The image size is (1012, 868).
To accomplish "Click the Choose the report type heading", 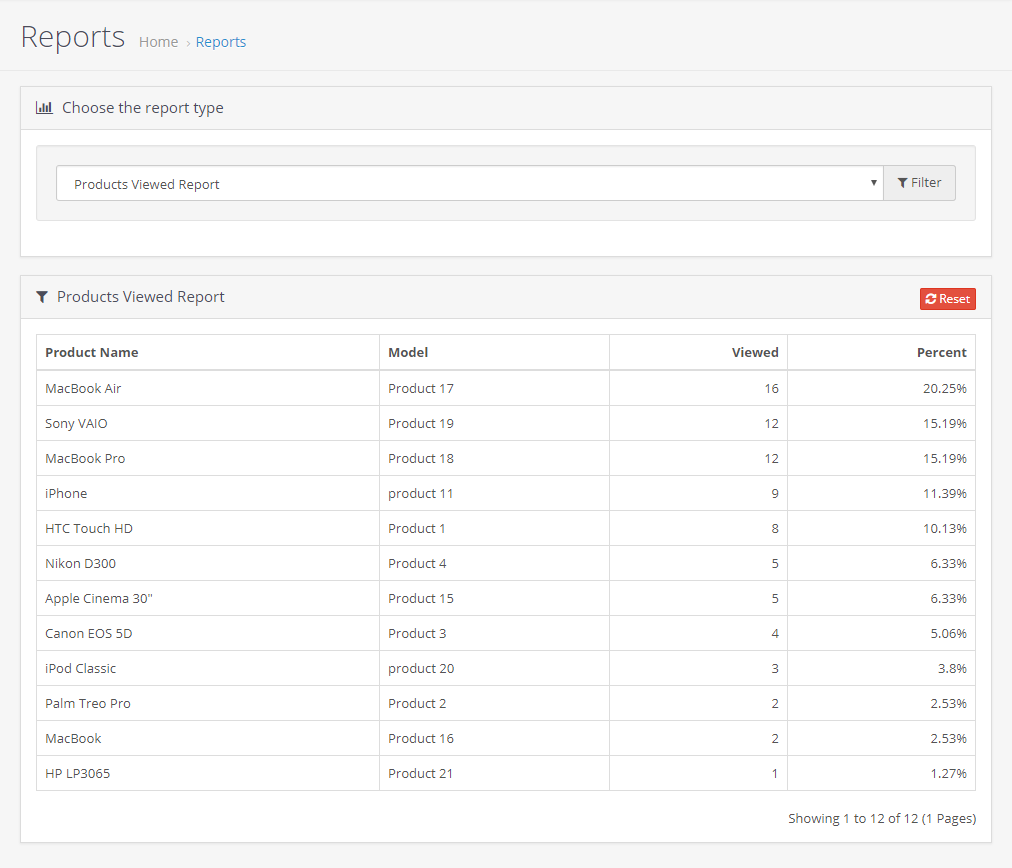I will tap(143, 108).
